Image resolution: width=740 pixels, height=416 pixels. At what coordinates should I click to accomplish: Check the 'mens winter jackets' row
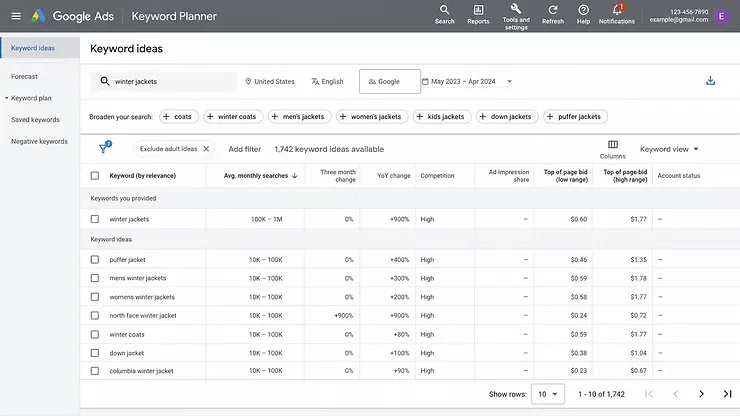click(x=95, y=278)
